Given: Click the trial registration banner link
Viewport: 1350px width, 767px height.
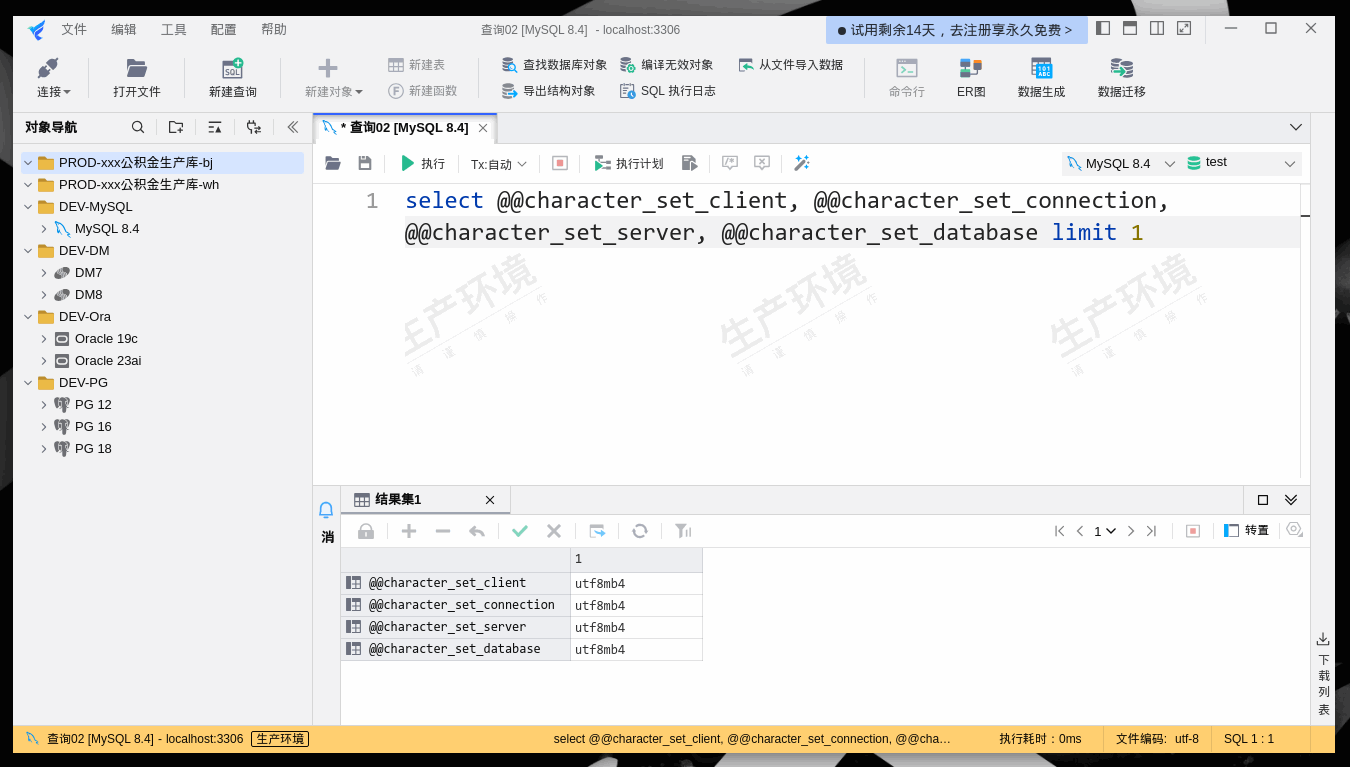Looking at the screenshot, I should coord(957,30).
